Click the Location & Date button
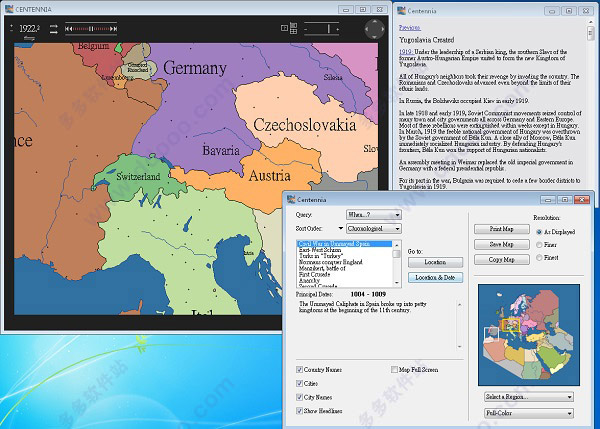 coord(435,277)
